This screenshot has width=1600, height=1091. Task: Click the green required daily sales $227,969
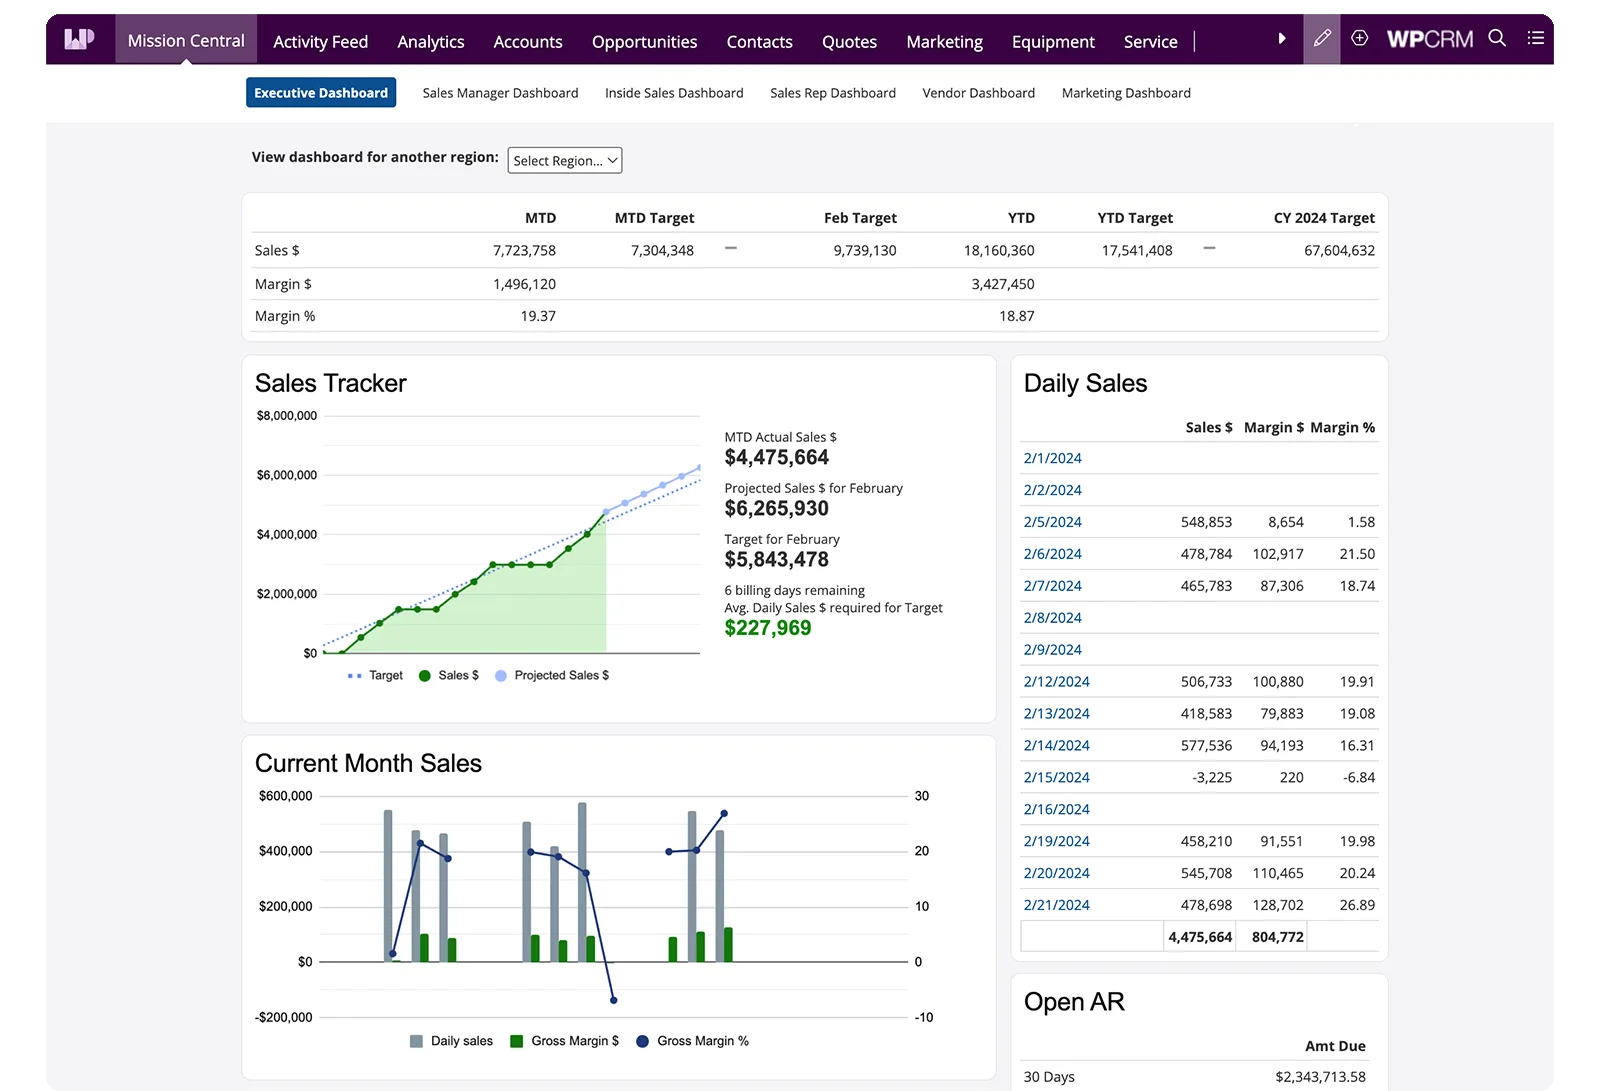pos(768,628)
